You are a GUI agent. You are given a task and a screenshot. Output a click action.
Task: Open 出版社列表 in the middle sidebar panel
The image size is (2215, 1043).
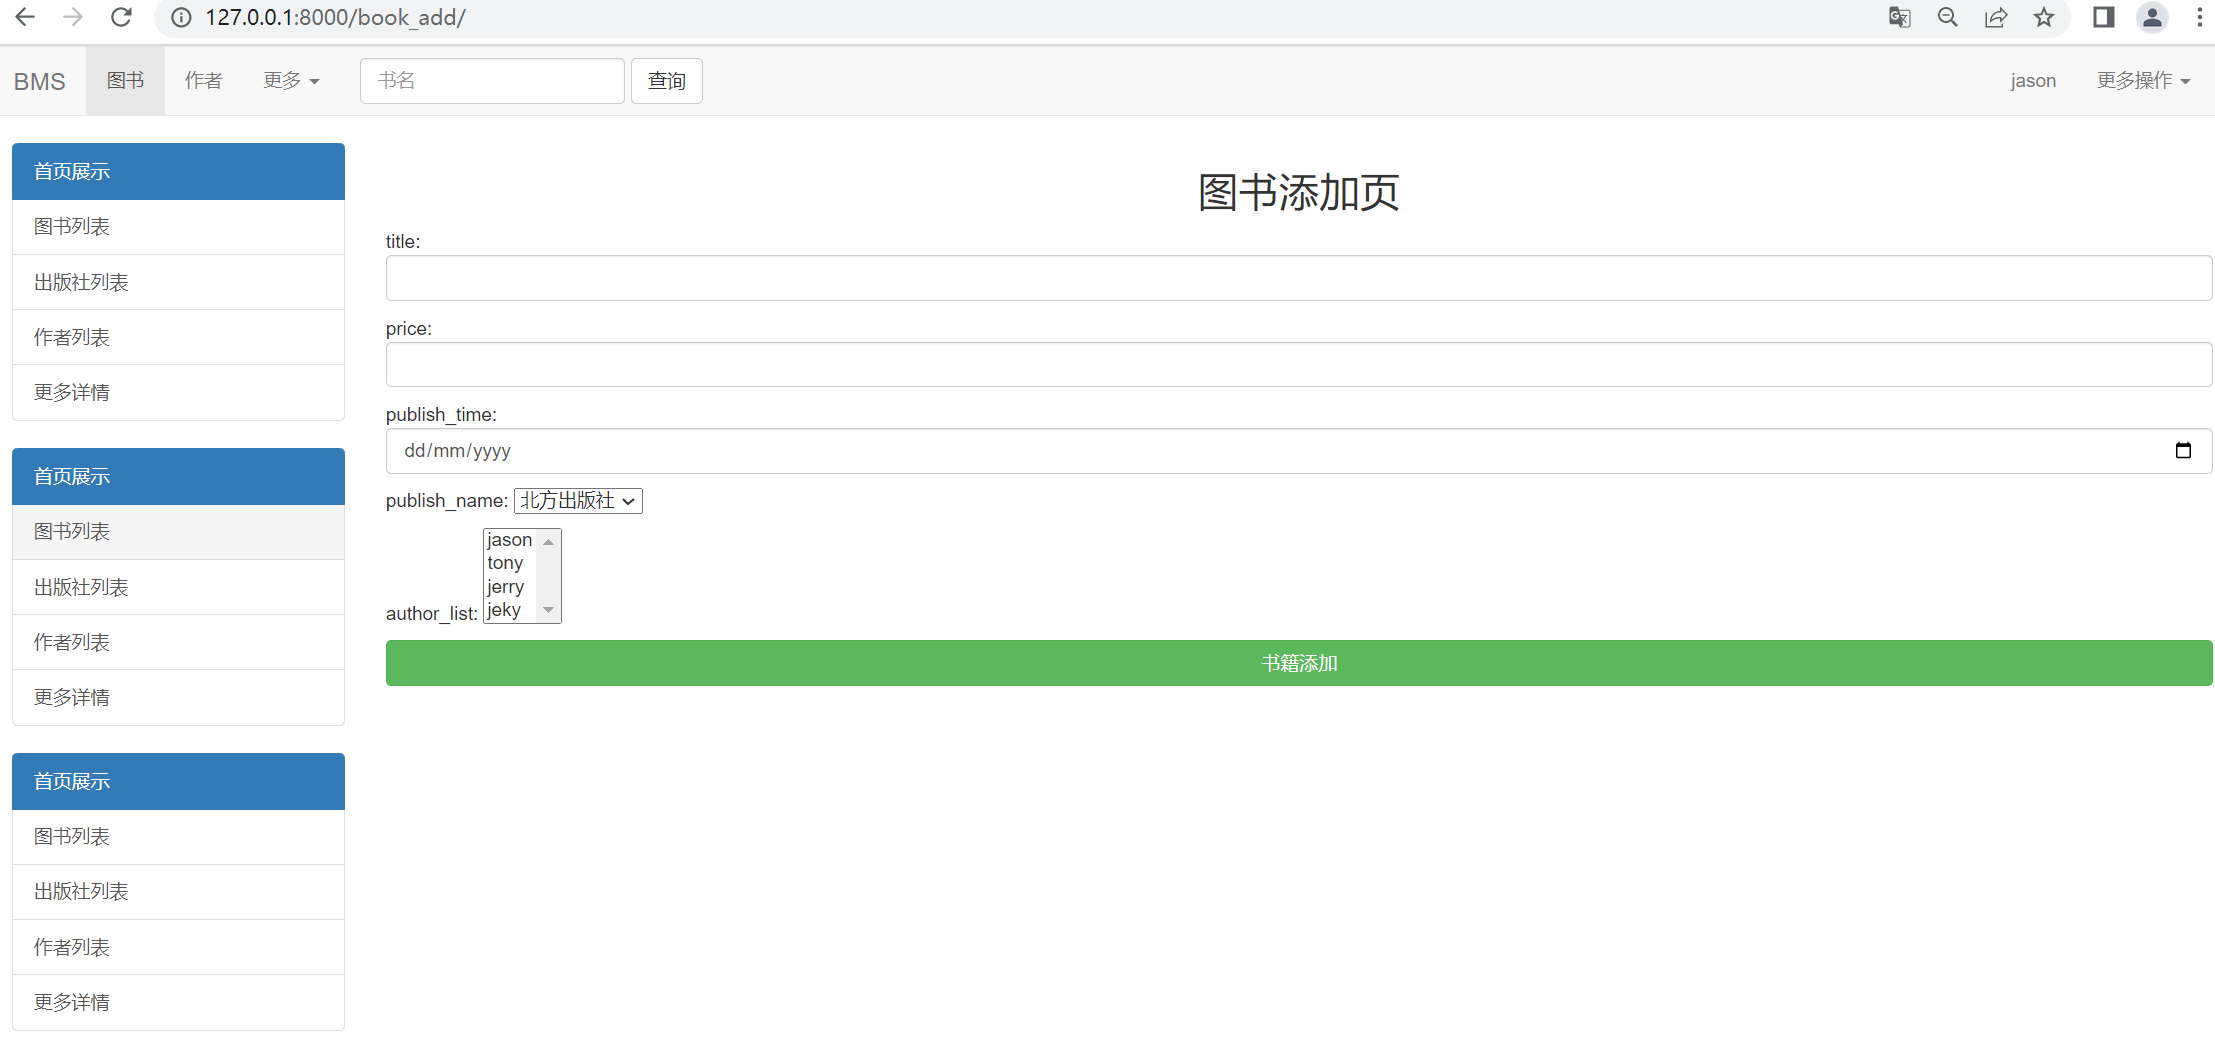178,587
